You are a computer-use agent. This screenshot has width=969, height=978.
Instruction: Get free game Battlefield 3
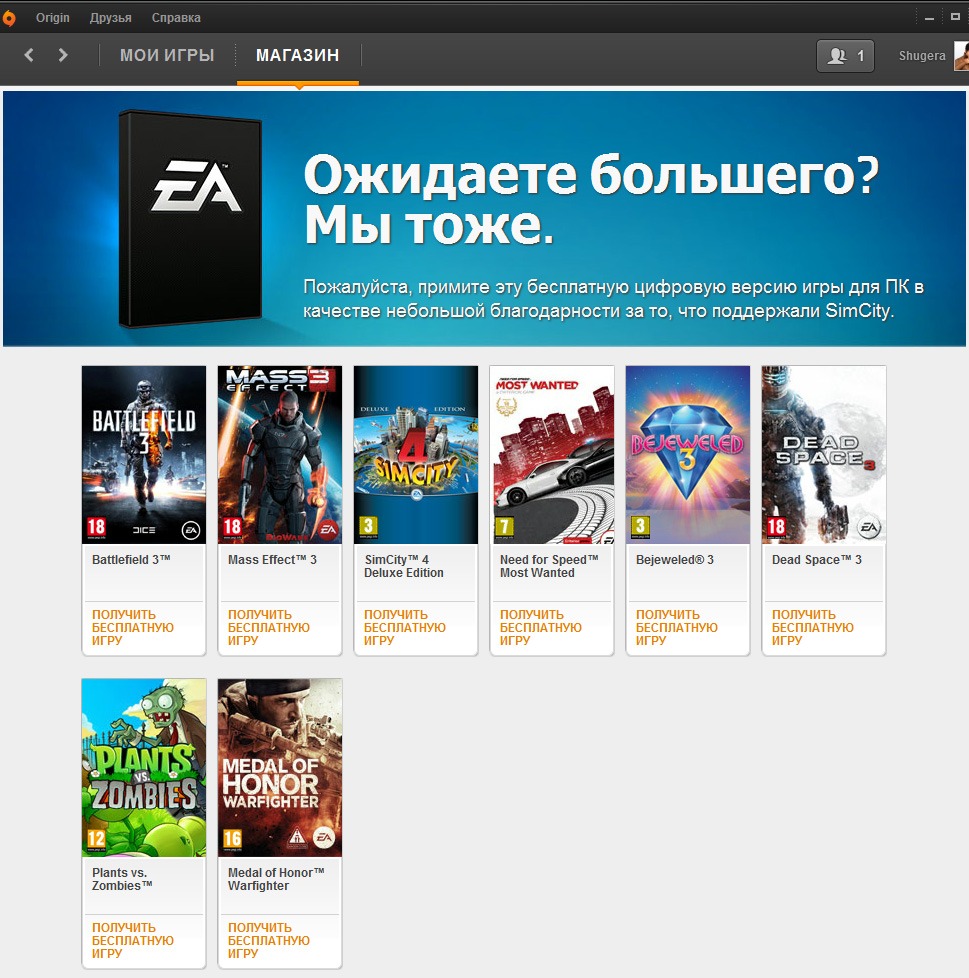click(133, 627)
